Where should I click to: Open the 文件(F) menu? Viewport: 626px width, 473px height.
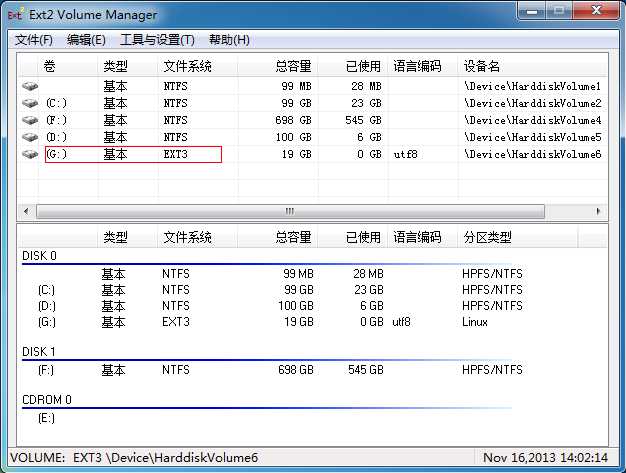[x=34, y=40]
